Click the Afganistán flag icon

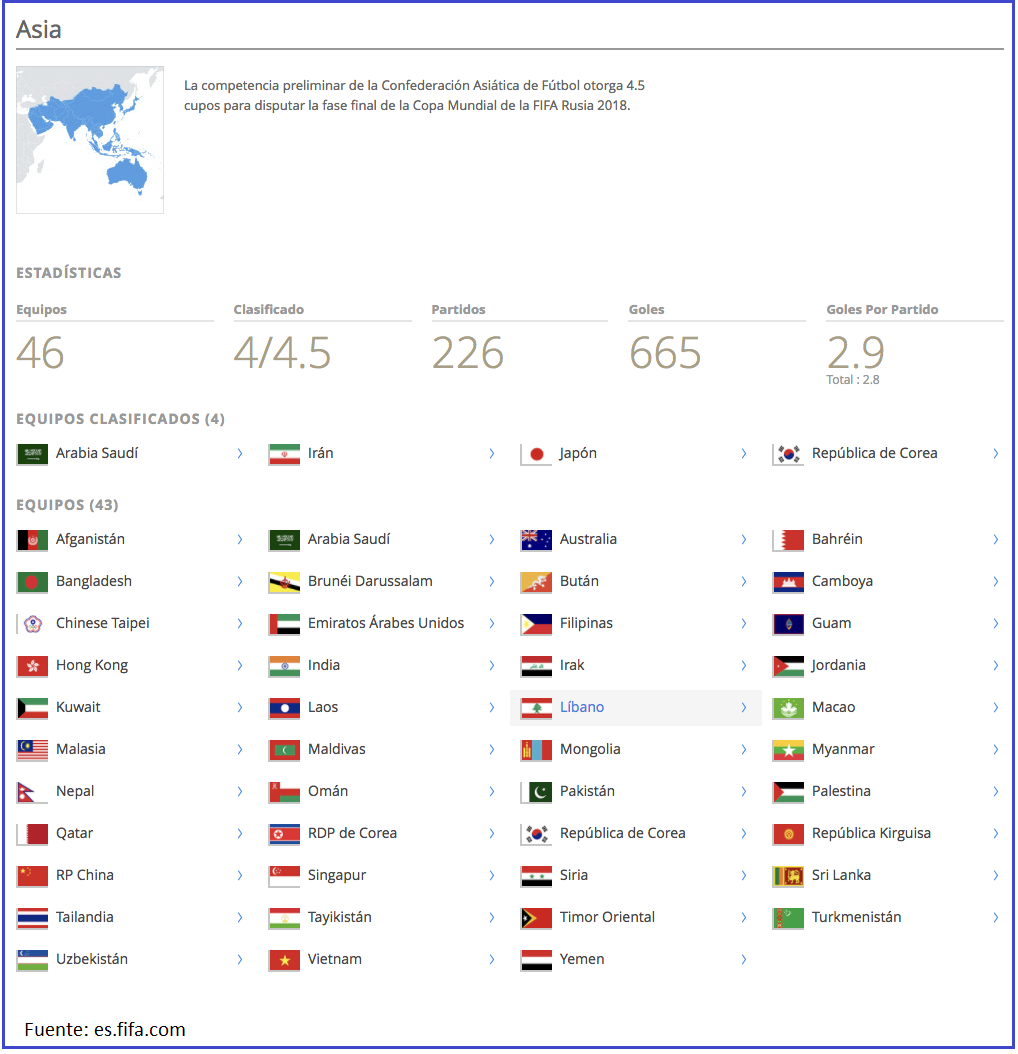(x=32, y=540)
